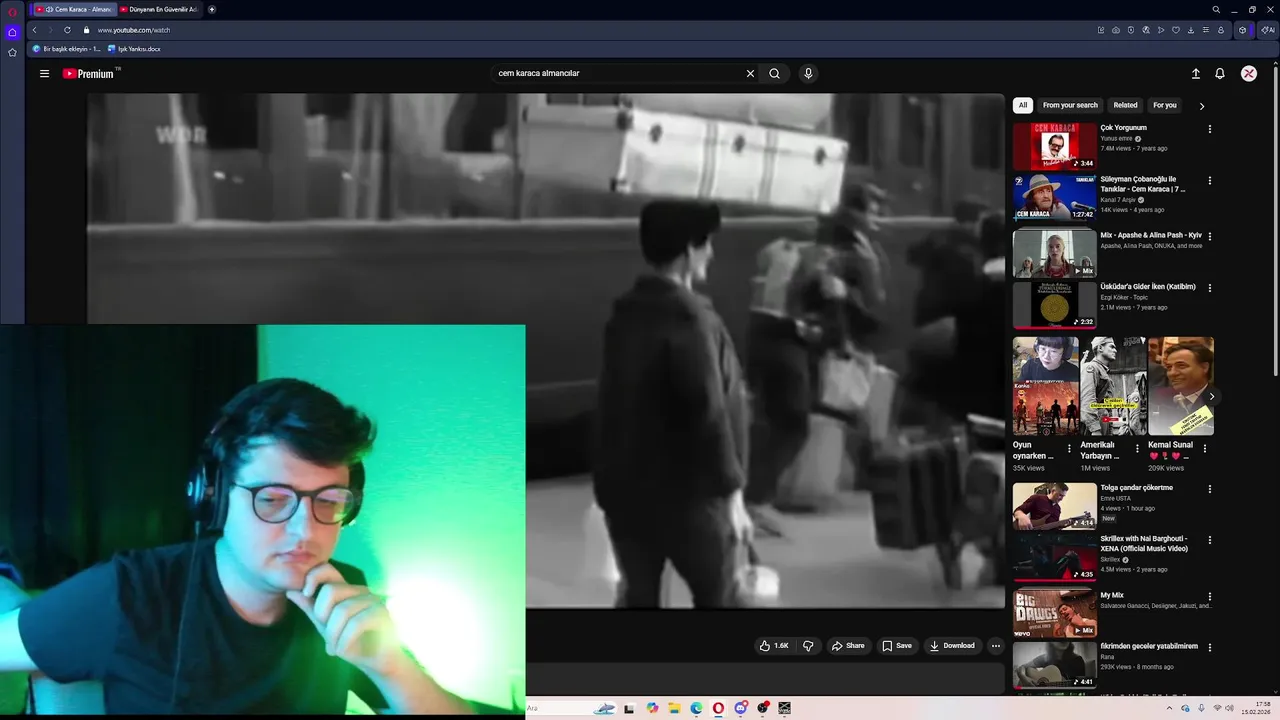The height and width of the screenshot is (720, 1280).
Task: Go back in the browser
Action: (34, 30)
